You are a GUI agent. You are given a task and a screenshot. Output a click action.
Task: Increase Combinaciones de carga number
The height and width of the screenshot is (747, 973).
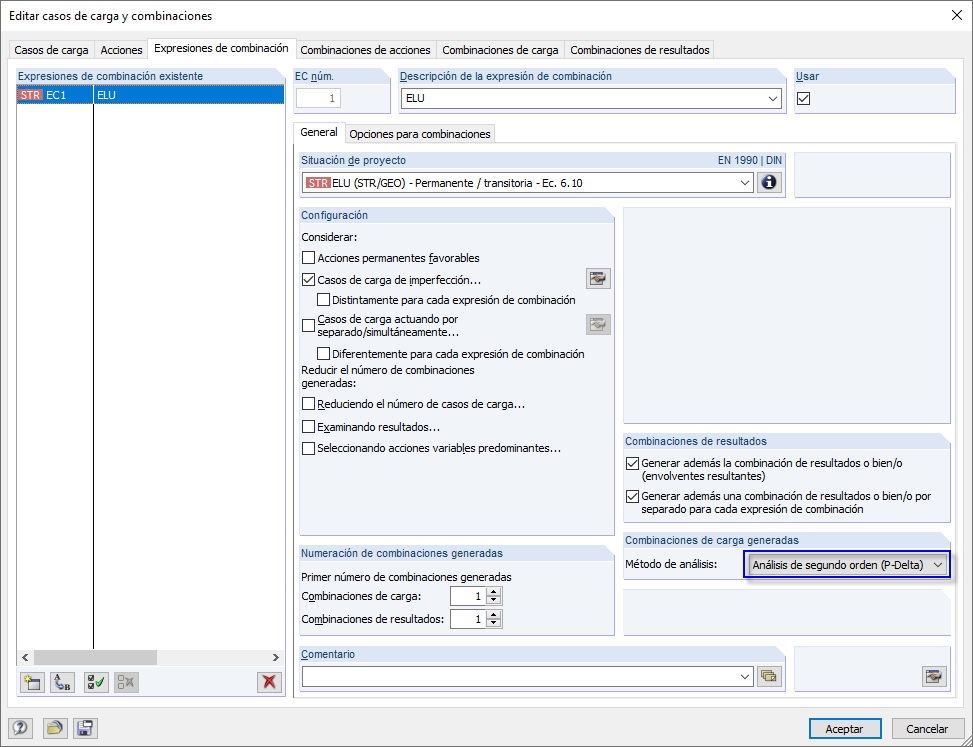[x=493, y=592]
